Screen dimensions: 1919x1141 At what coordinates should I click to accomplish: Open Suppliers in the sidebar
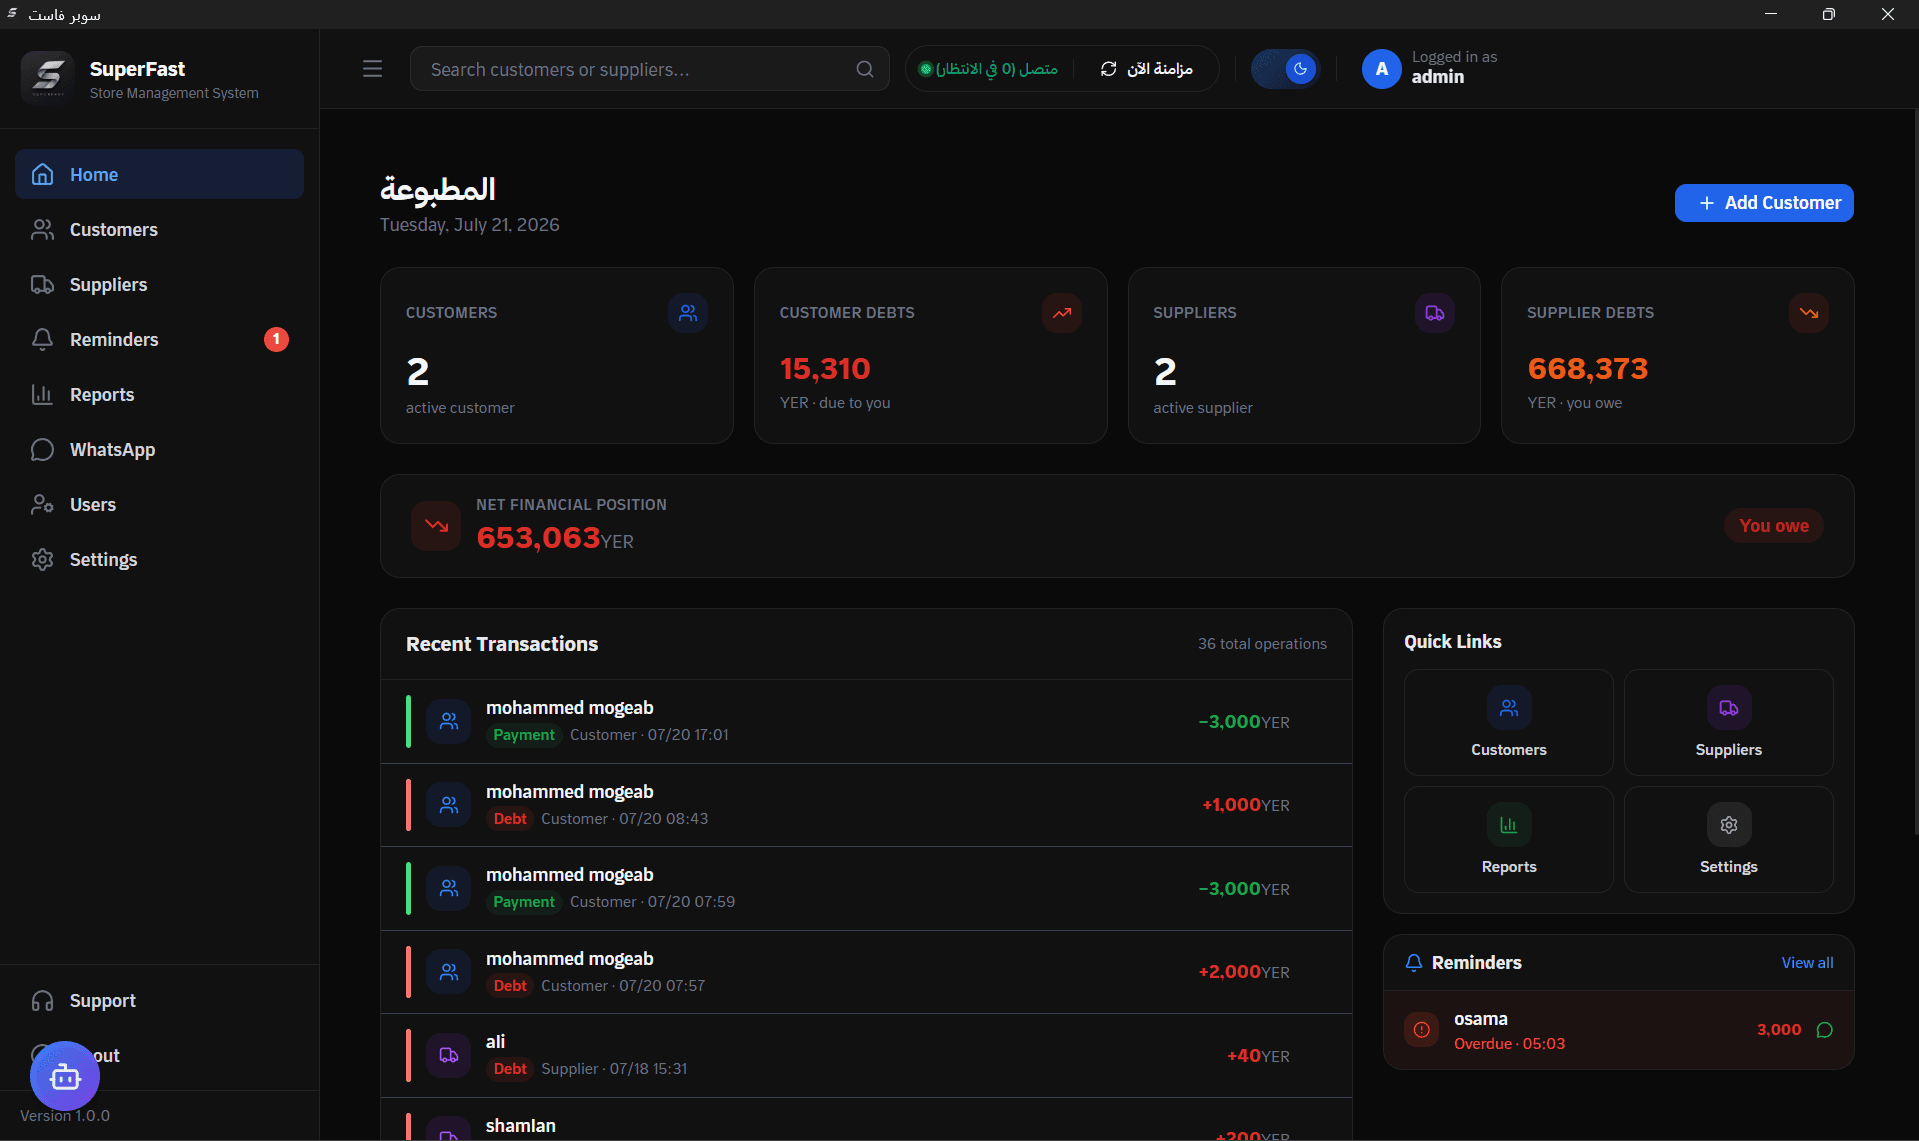(x=159, y=284)
